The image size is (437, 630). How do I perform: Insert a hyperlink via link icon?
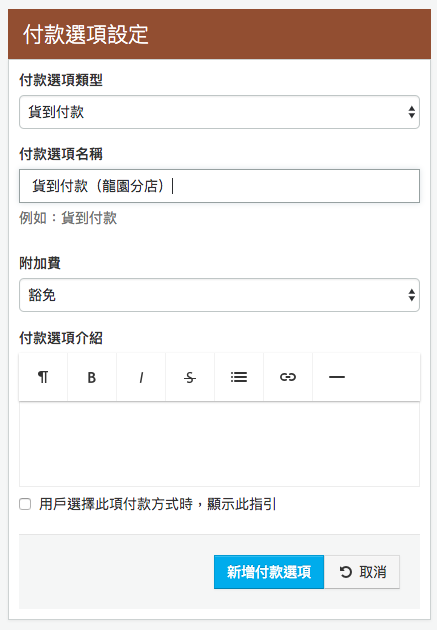(288, 377)
